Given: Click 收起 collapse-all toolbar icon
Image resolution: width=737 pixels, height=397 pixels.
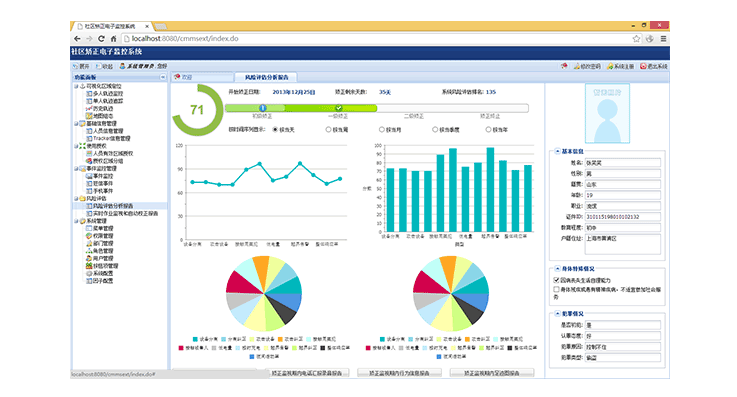Looking at the screenshot, I should coord(99,66).
